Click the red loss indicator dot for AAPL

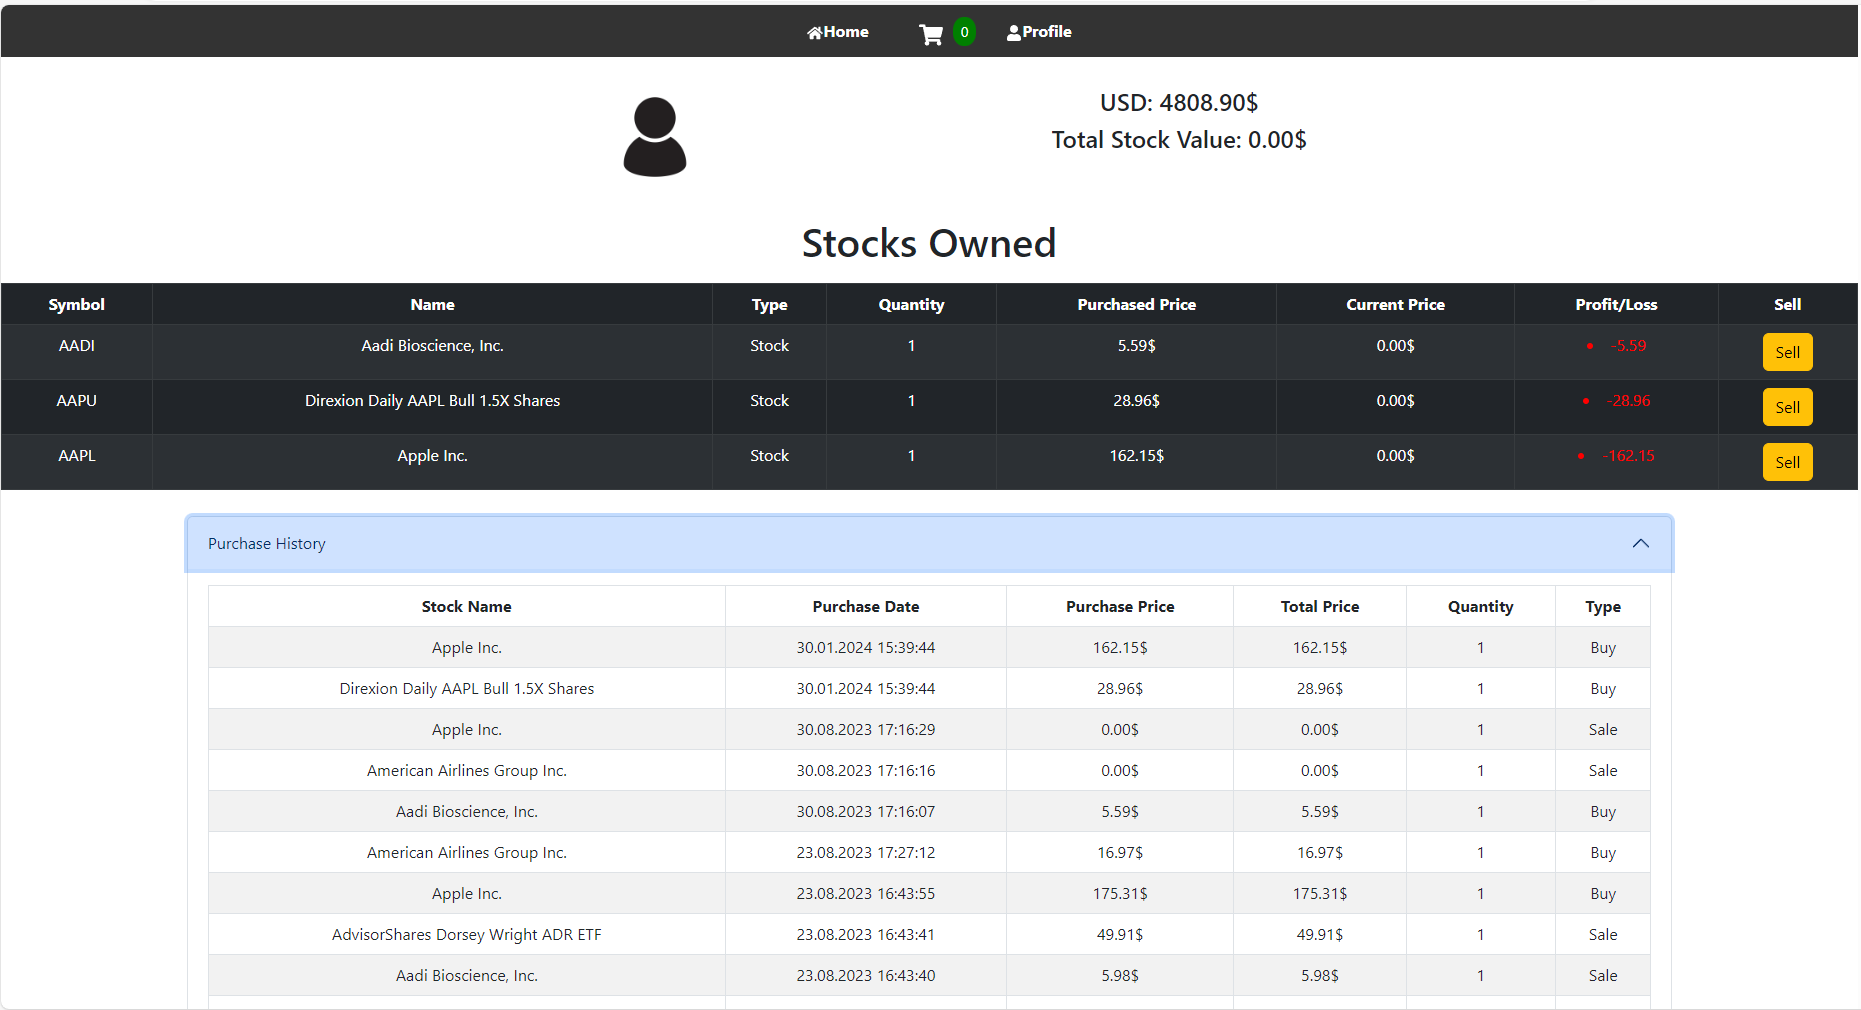point(1581,456)
